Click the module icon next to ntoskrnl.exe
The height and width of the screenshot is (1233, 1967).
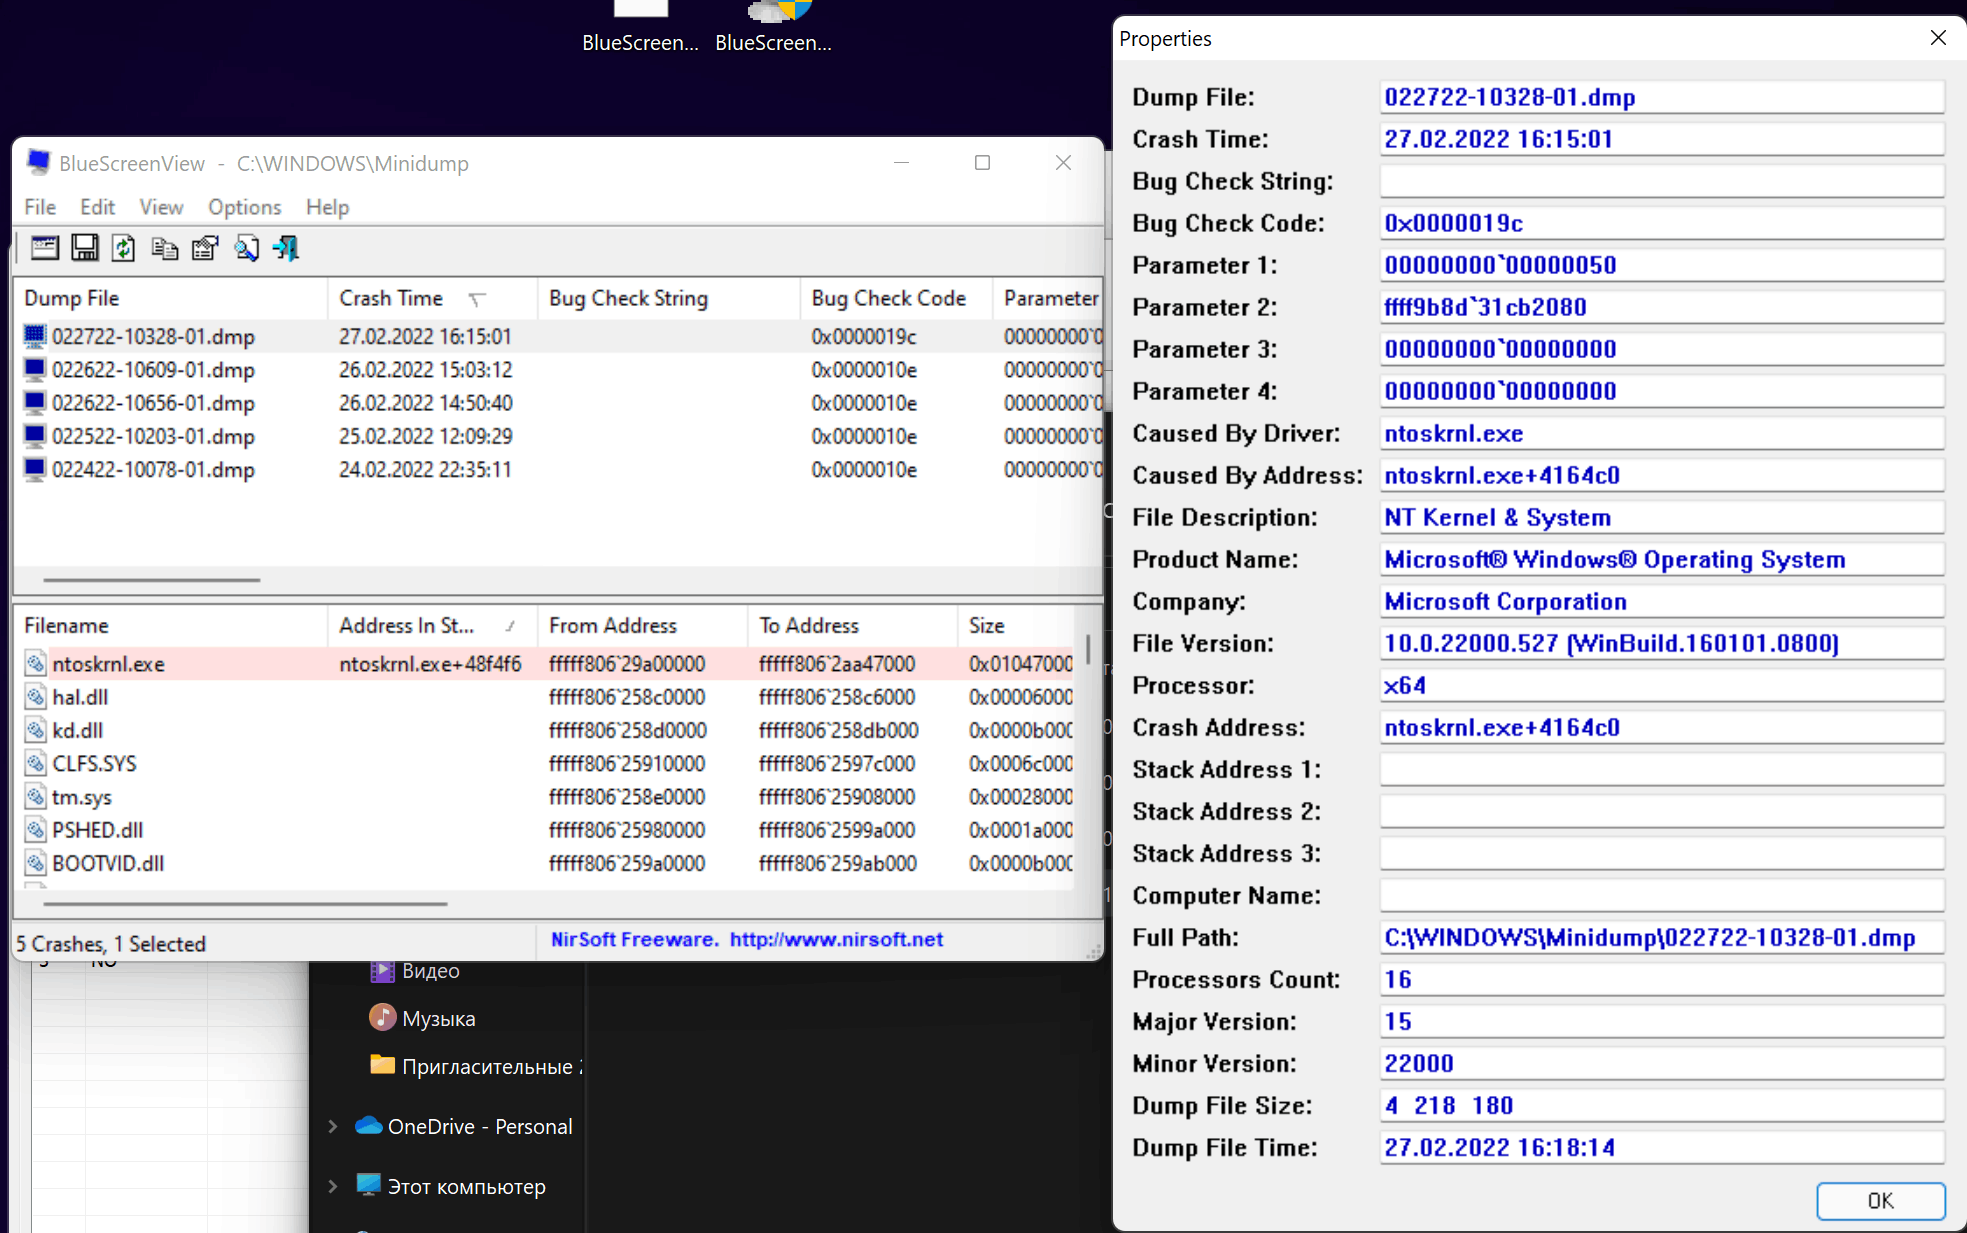pos(36,663)
